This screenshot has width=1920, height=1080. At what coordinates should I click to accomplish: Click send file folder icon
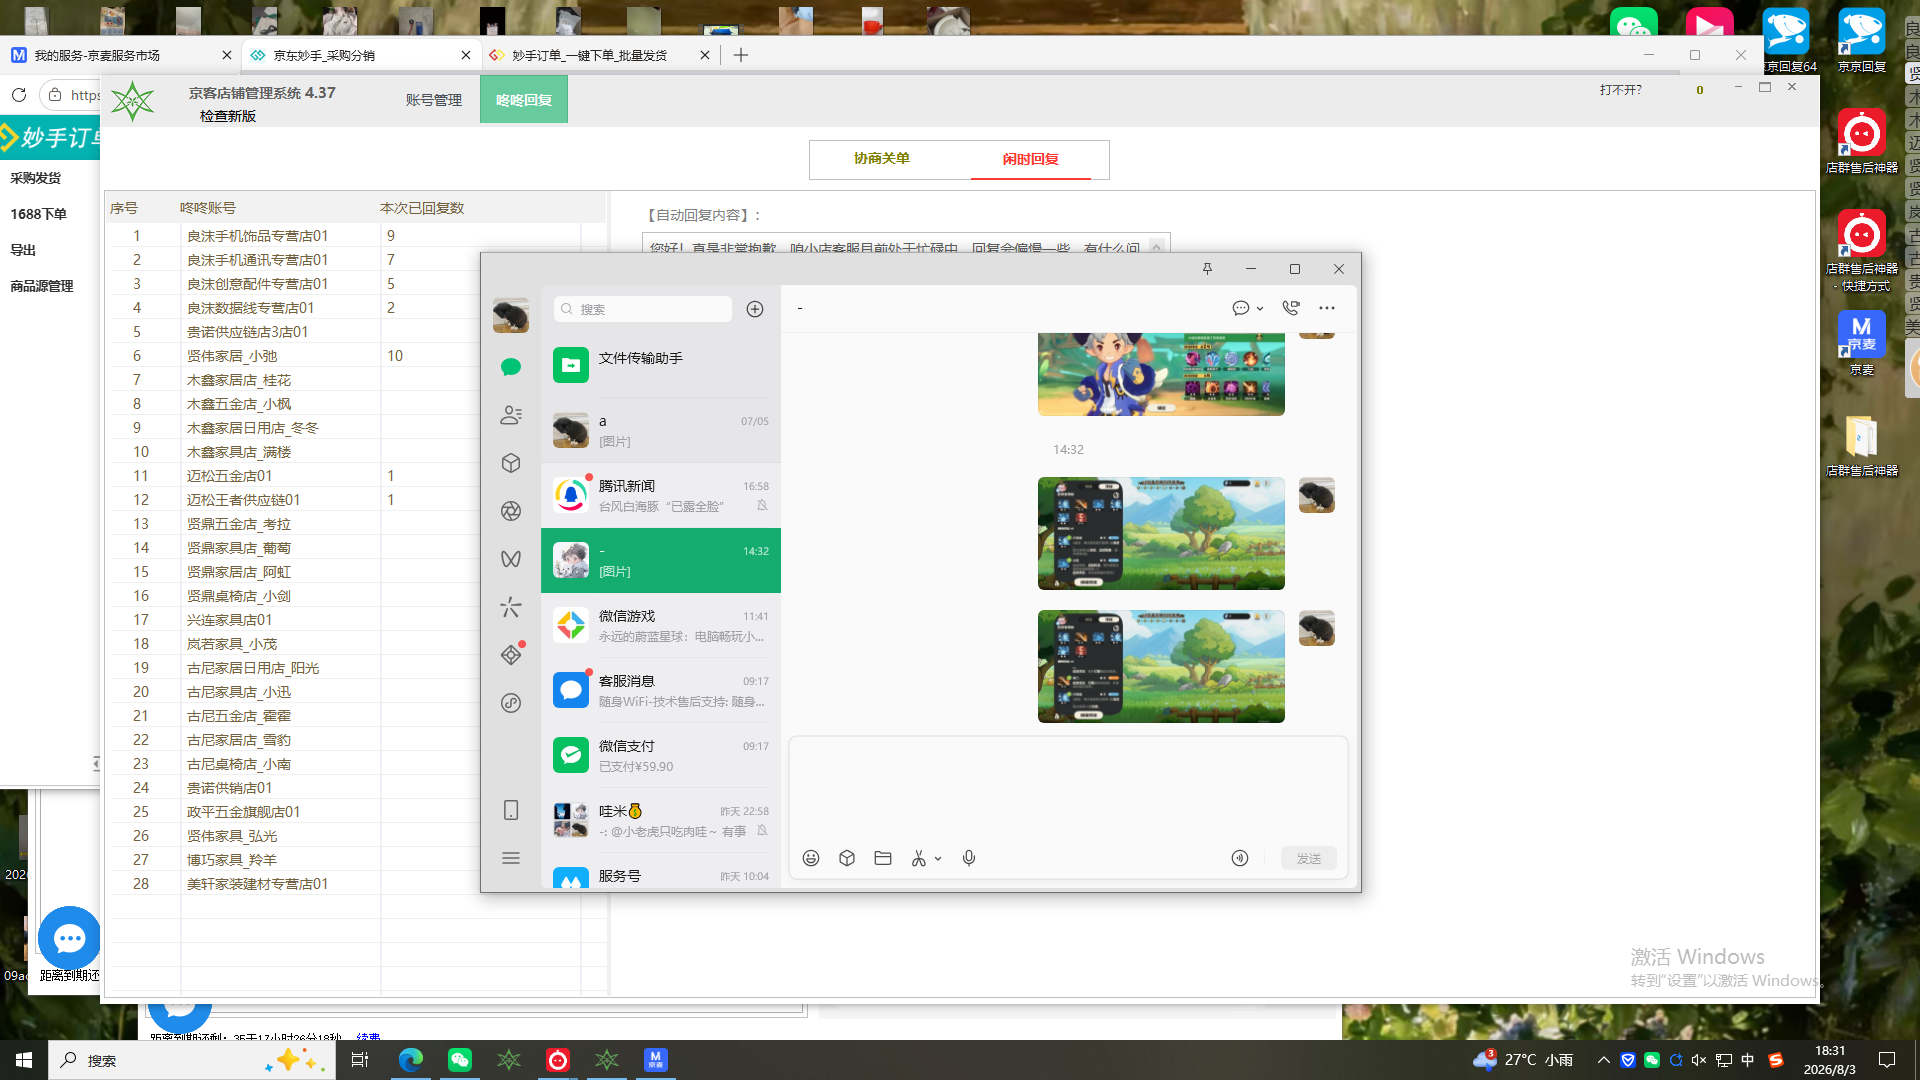click(883, 858)
